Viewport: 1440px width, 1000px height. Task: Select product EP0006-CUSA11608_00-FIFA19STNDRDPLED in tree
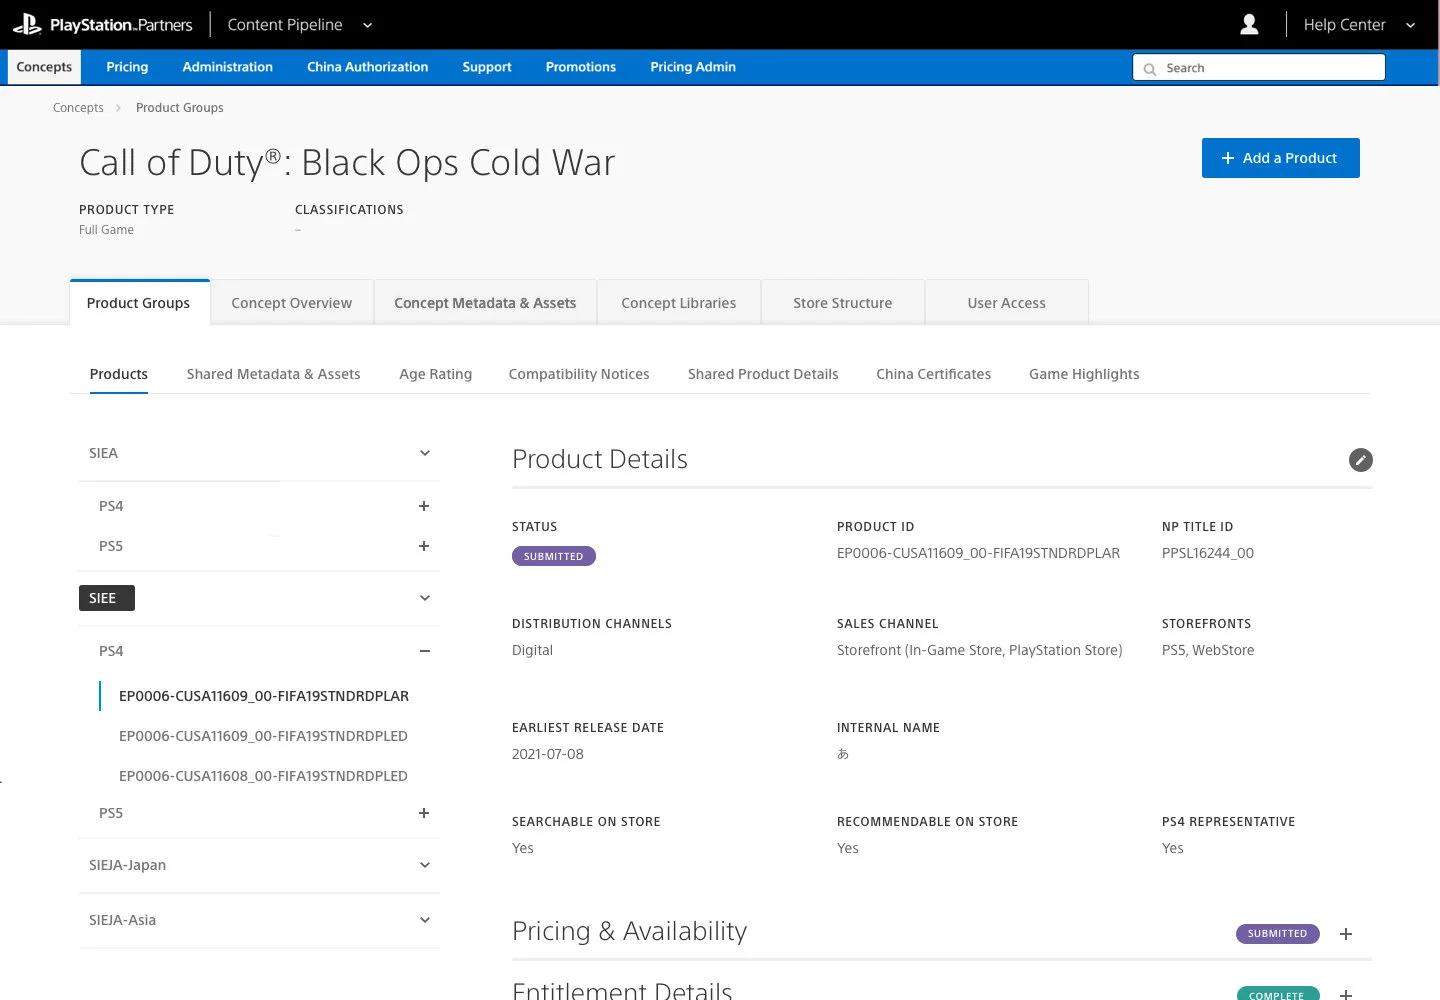(x=263, y=776)
